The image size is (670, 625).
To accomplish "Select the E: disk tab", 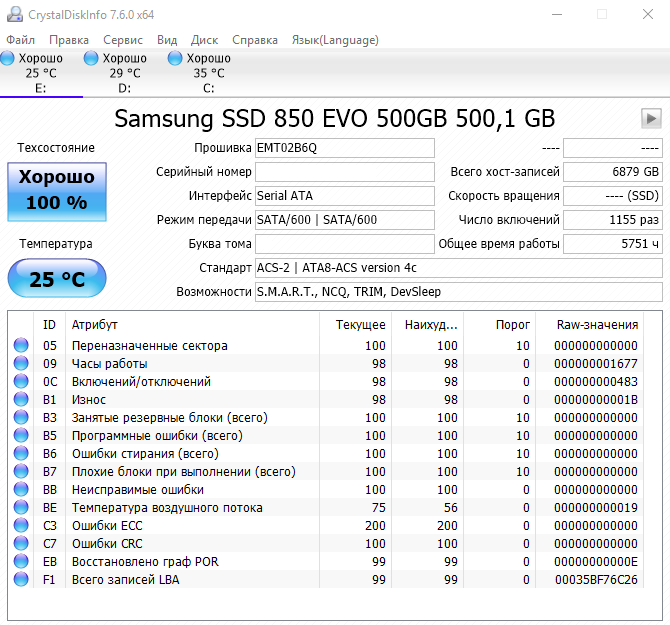I will [41, 73].
